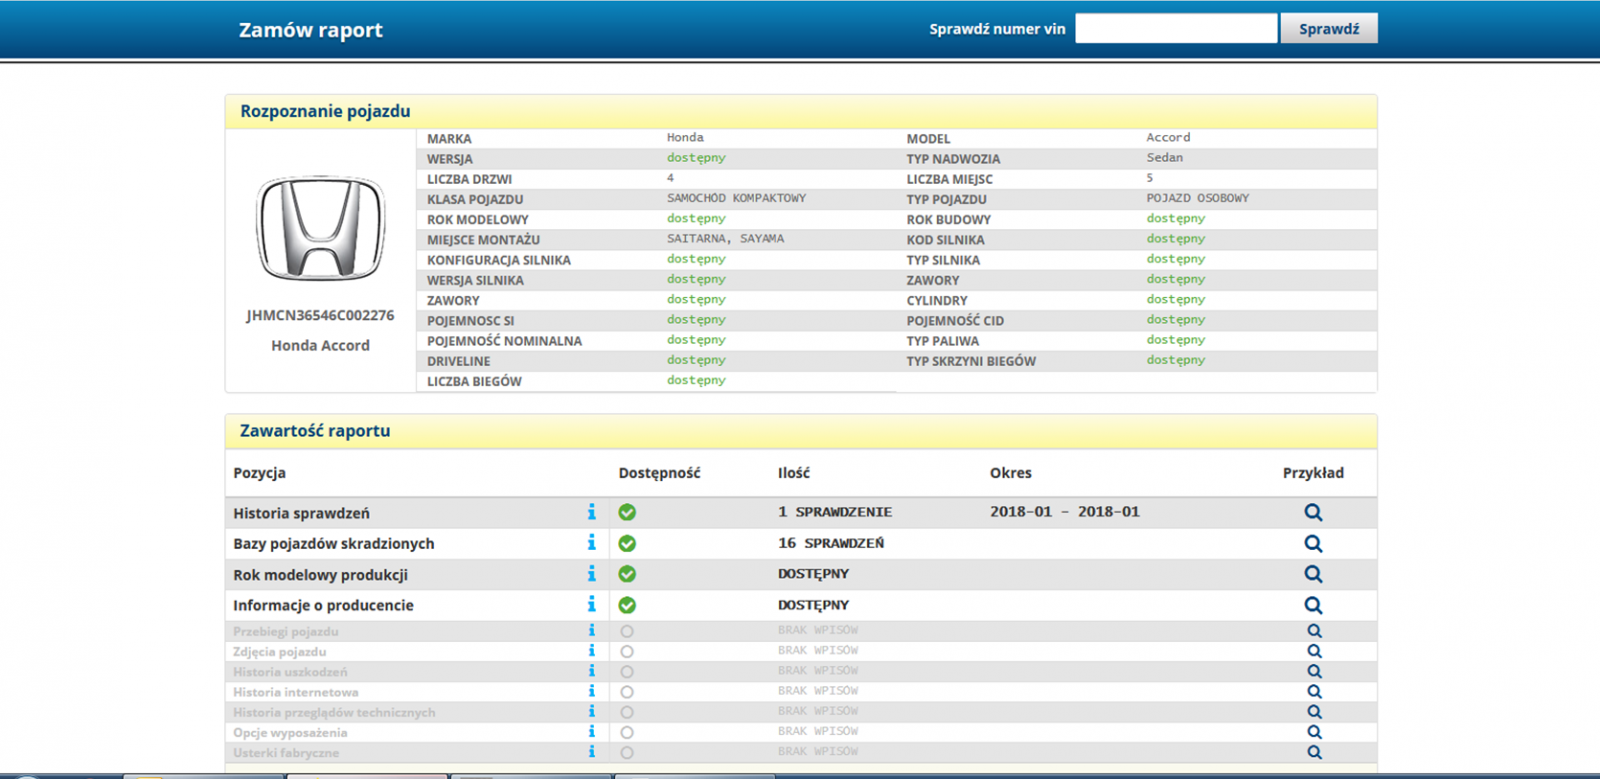Click green dostępny value next to TYP PALIWA

tap(1176, 340)
